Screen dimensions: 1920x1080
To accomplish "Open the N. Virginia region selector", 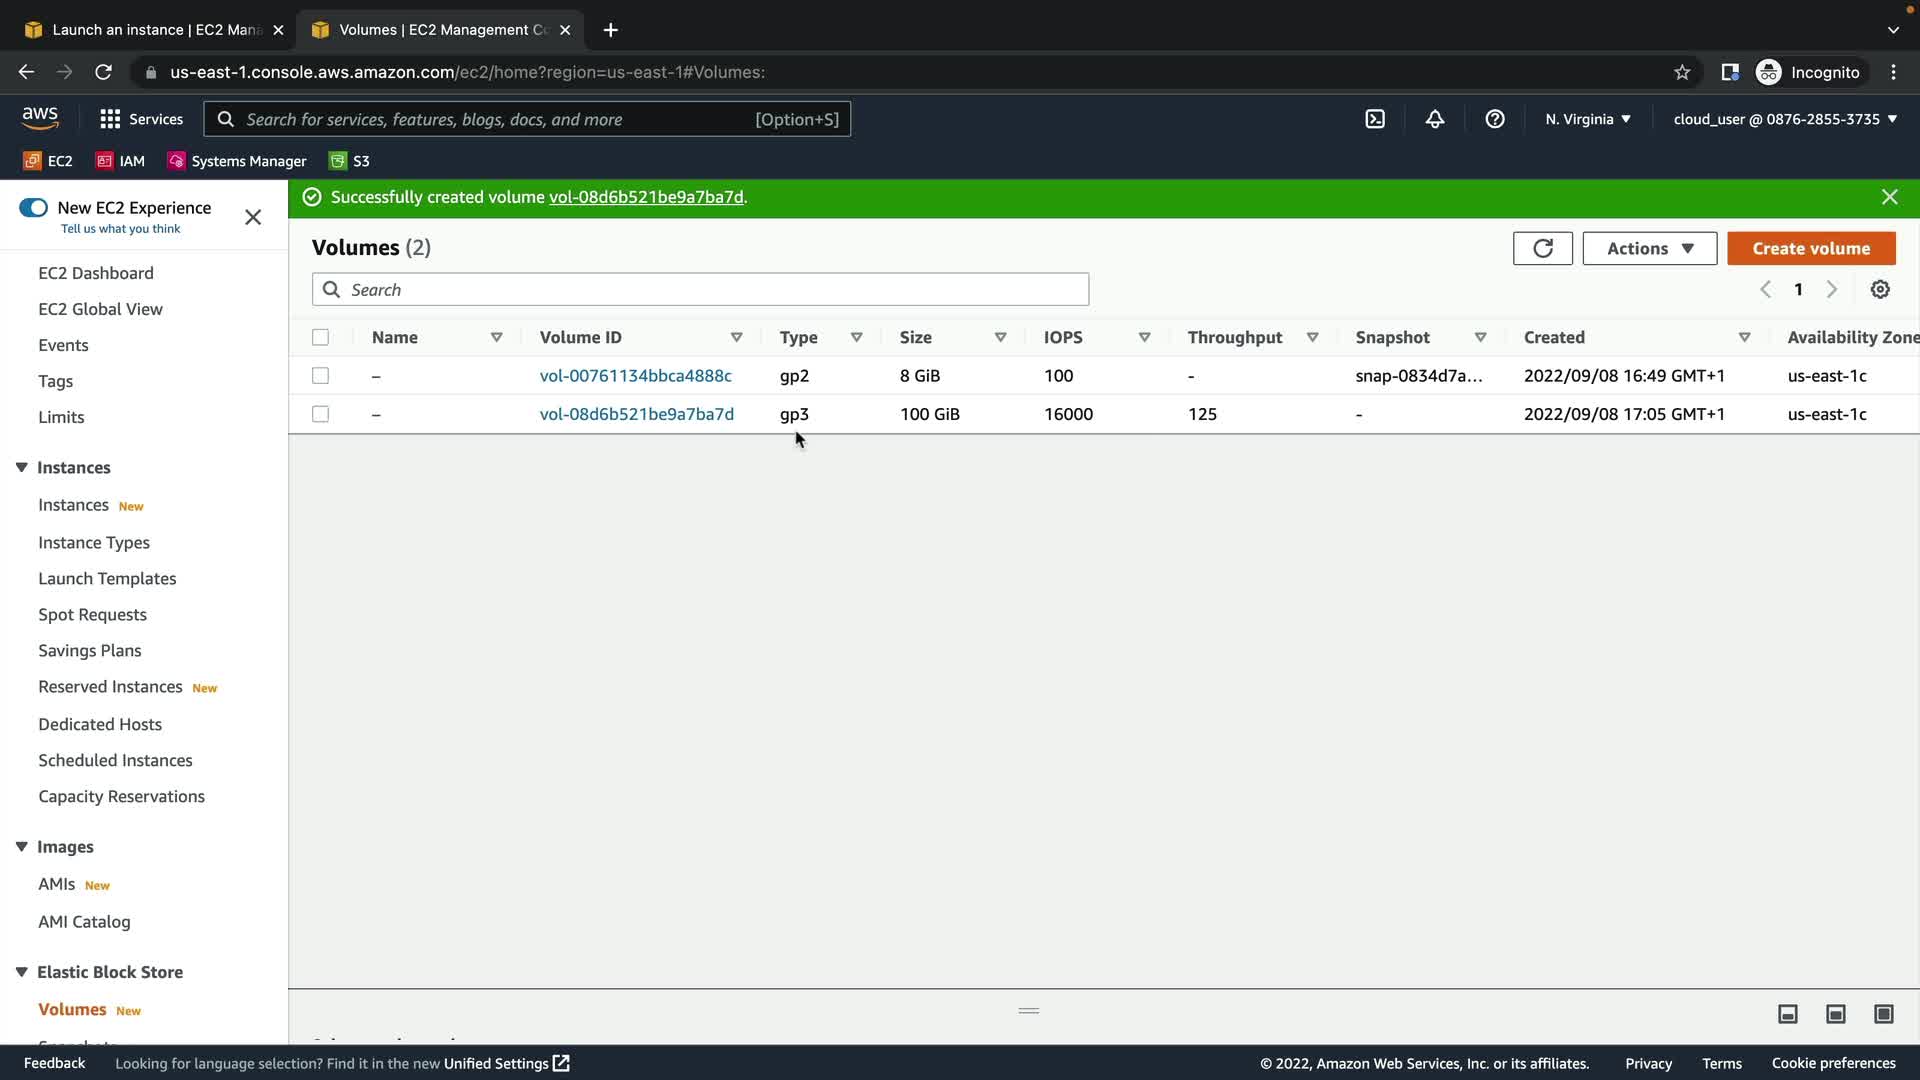I will [1587, 119].
